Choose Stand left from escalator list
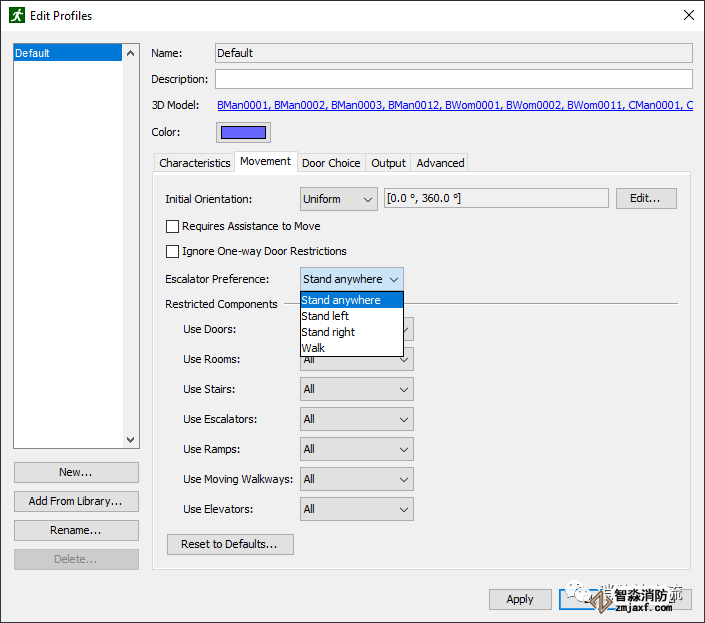The width and height of the screenshot is (705, 623). pyautogui.click(x=326, y=316)
